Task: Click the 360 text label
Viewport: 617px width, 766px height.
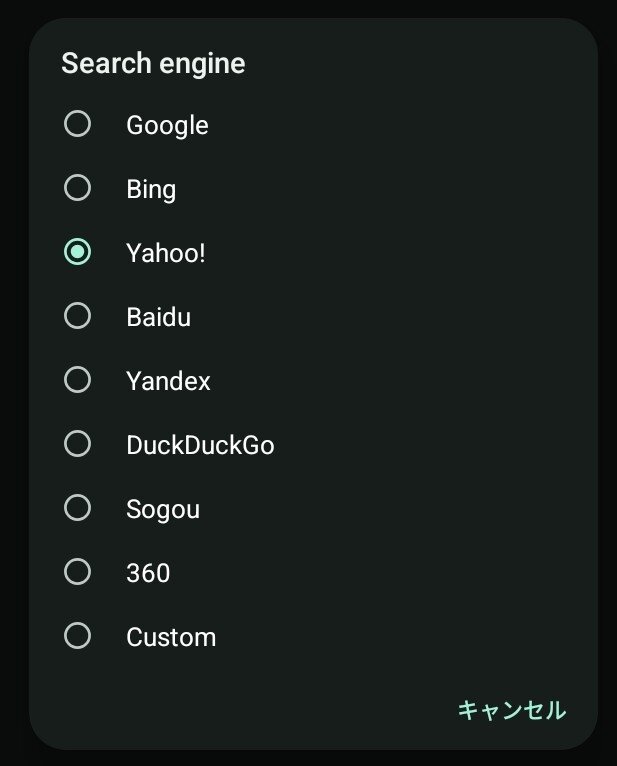Action: point(148,573)
